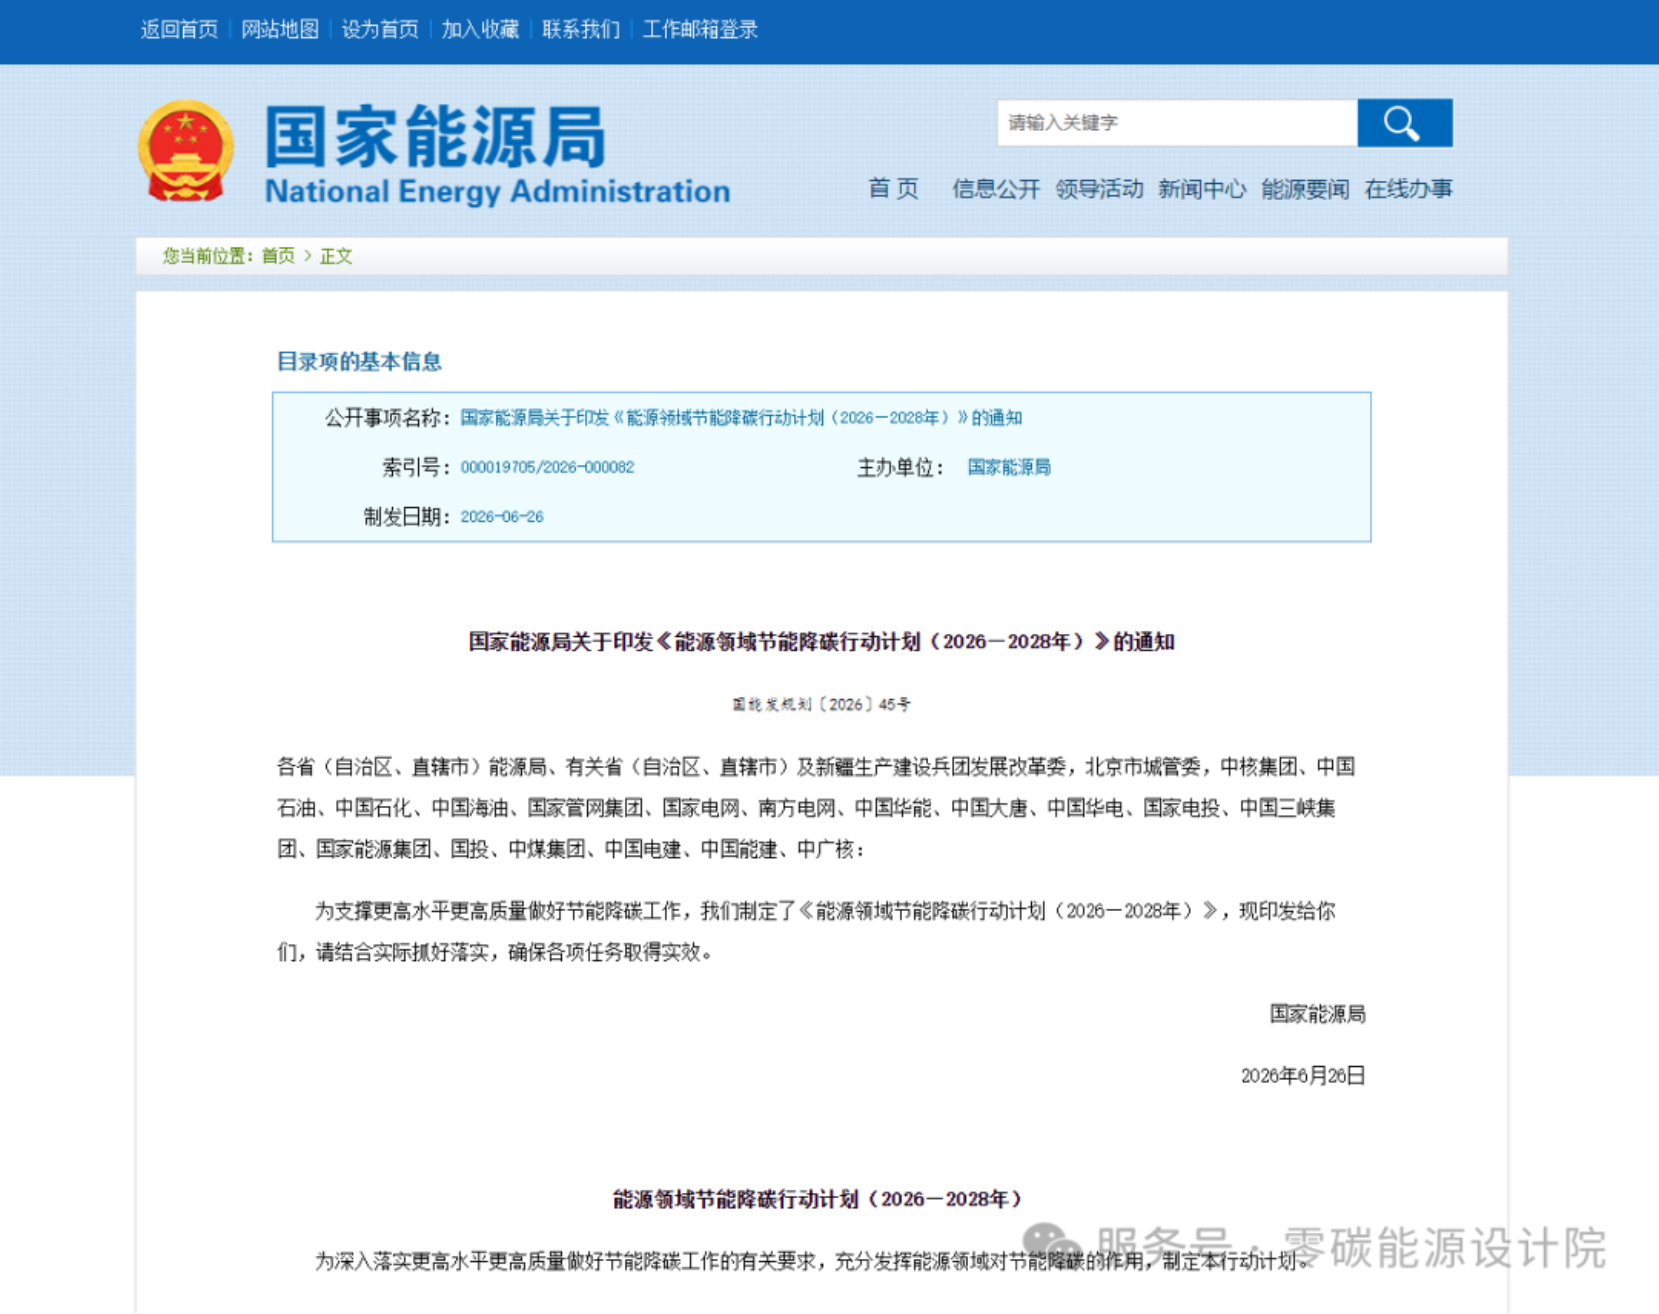Click the 国家能源局 National Energy Administration title

497,154
